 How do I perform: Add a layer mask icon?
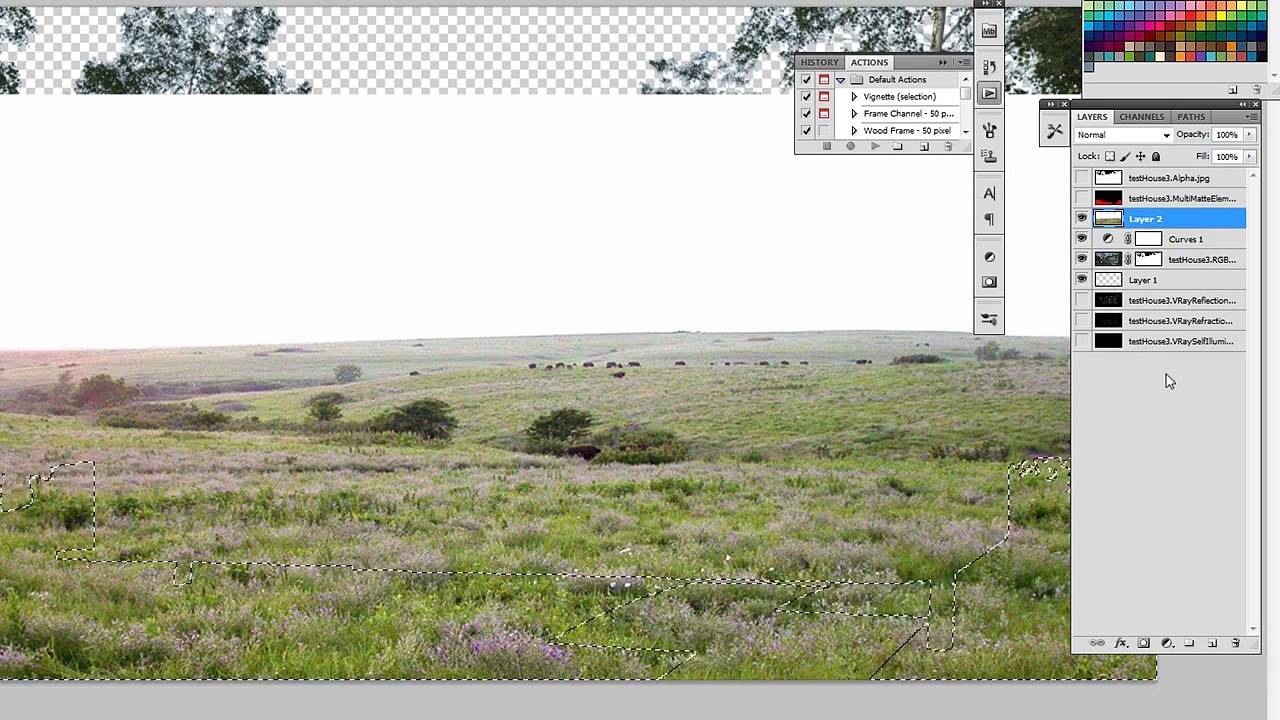point(1143,643)
